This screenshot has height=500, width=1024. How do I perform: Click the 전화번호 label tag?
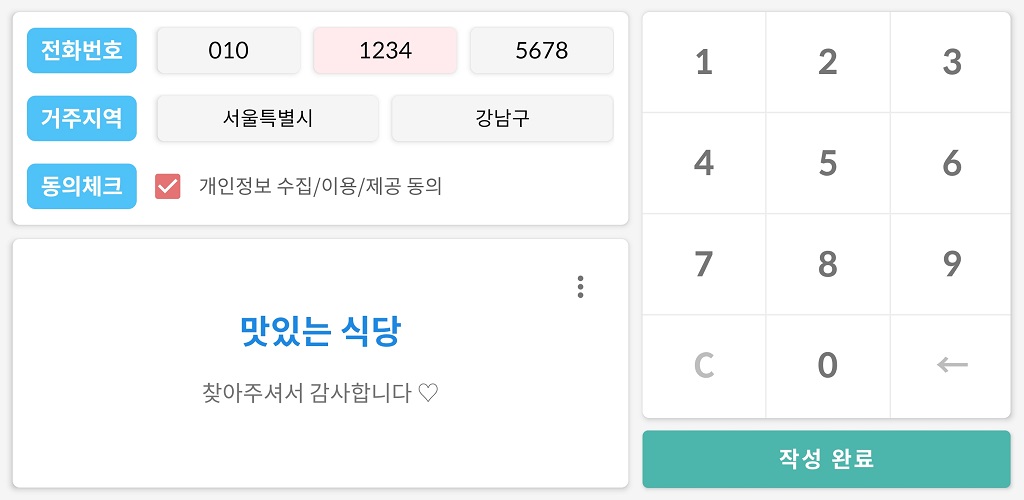point(82,50)
